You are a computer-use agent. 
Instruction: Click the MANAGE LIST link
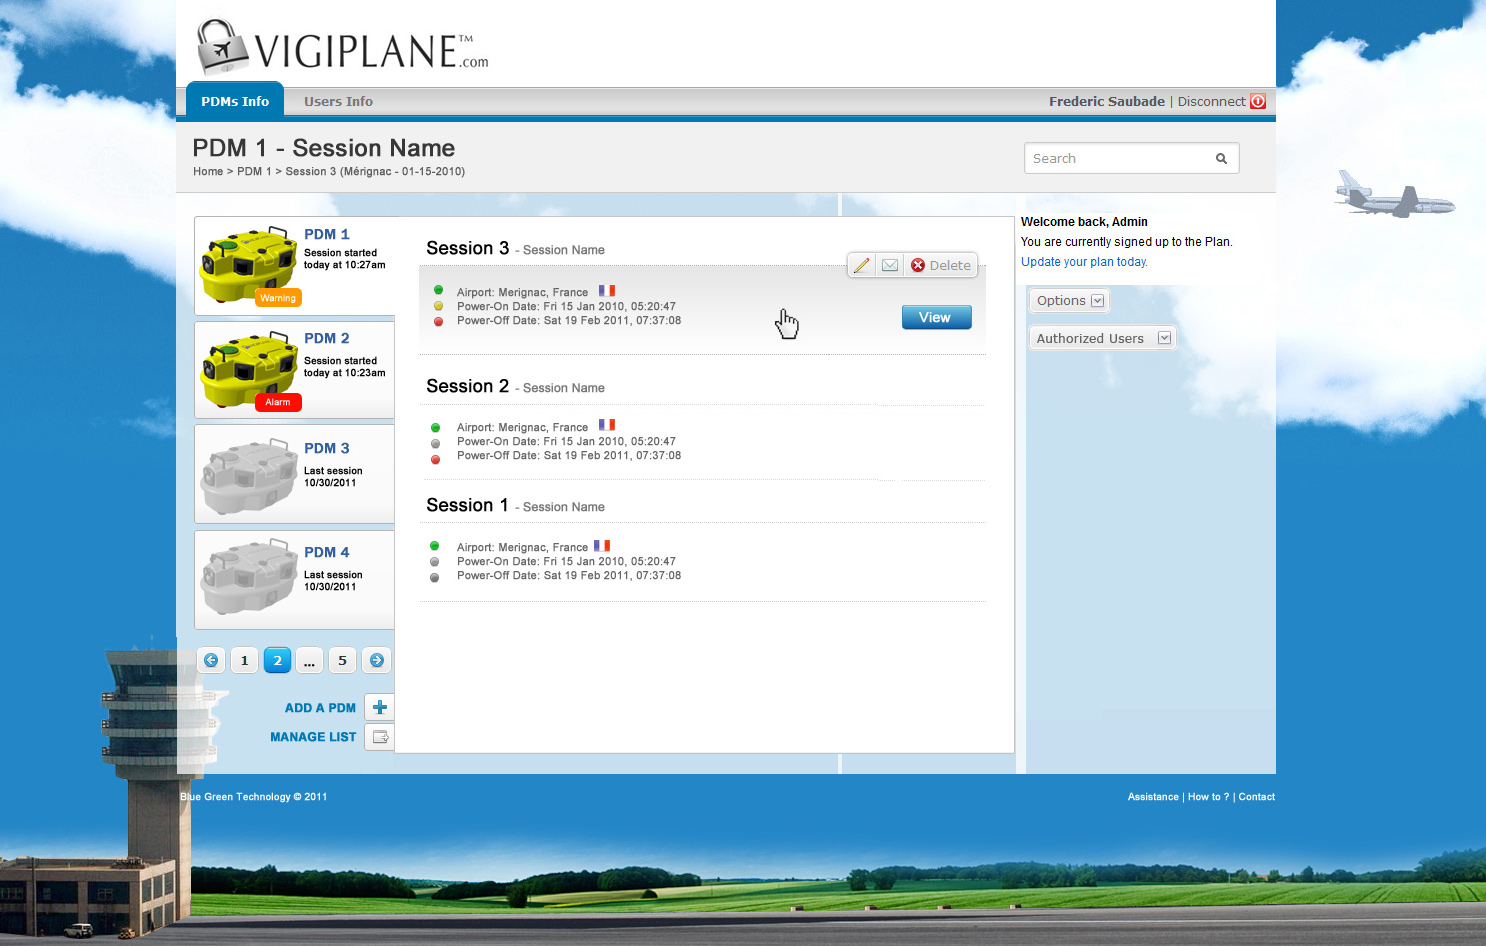tap(313, 737)
